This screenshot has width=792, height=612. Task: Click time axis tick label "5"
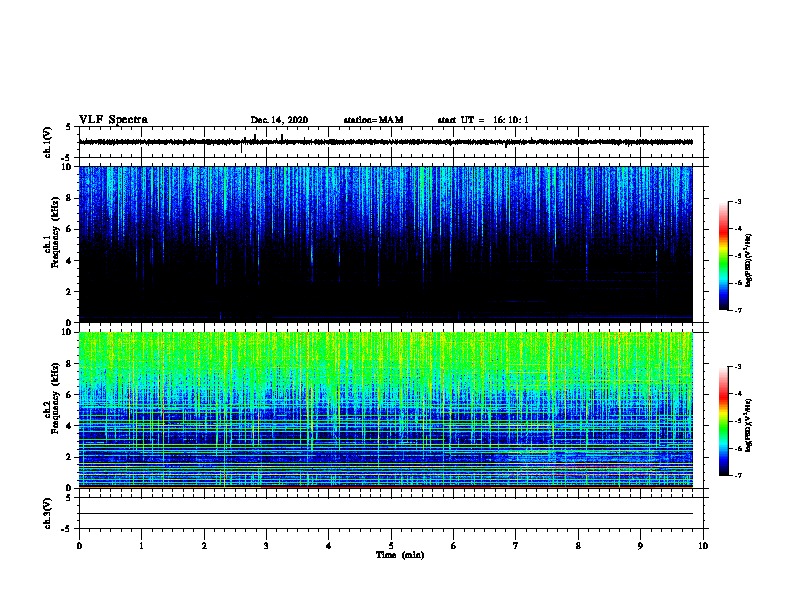pyautogui.click(x=391, y=546)
